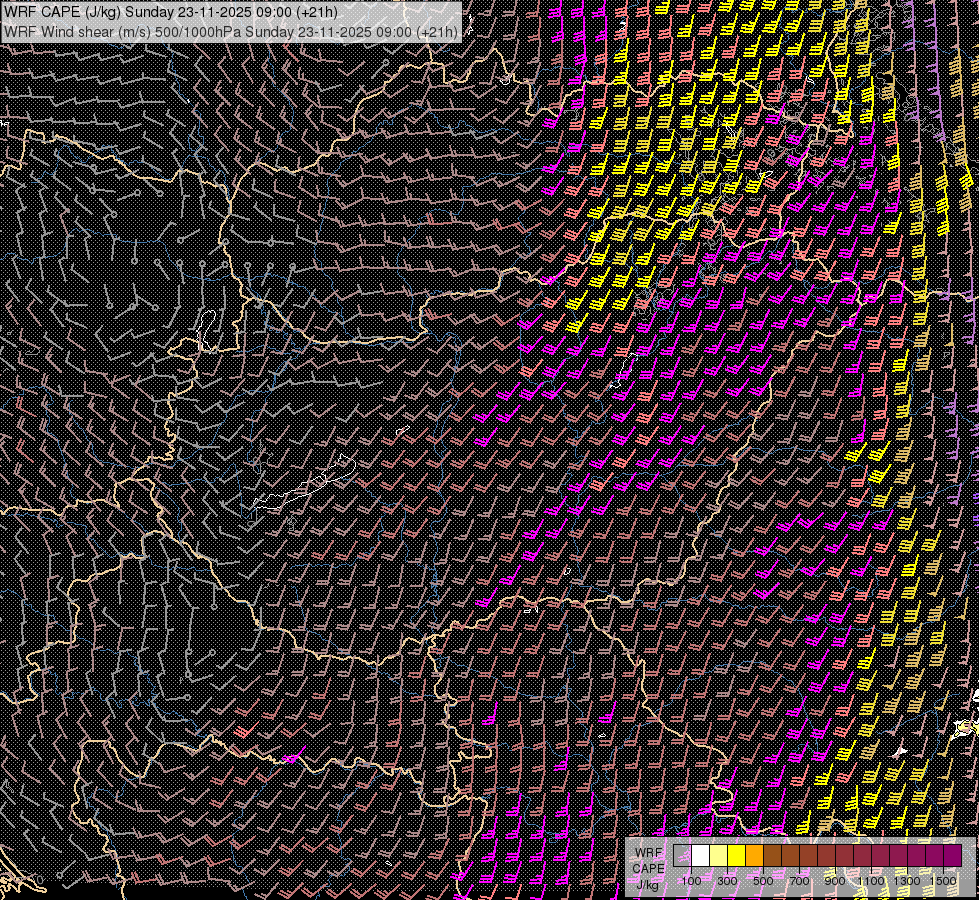Pick the bright yellow CAPE legend swatch
The image size is (979, 900).
[736, 855]
